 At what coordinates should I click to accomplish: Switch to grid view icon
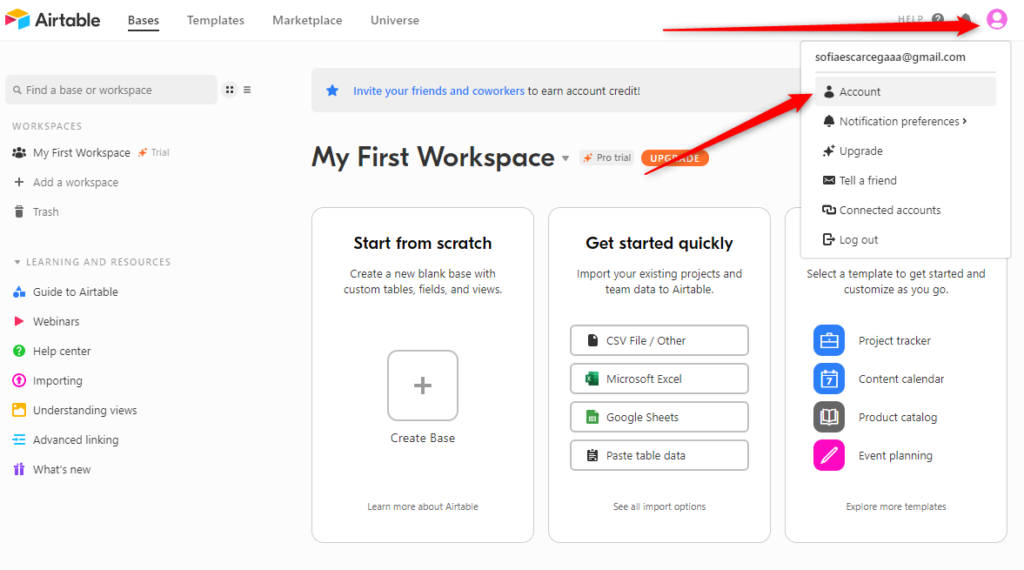tap(229, 90)
